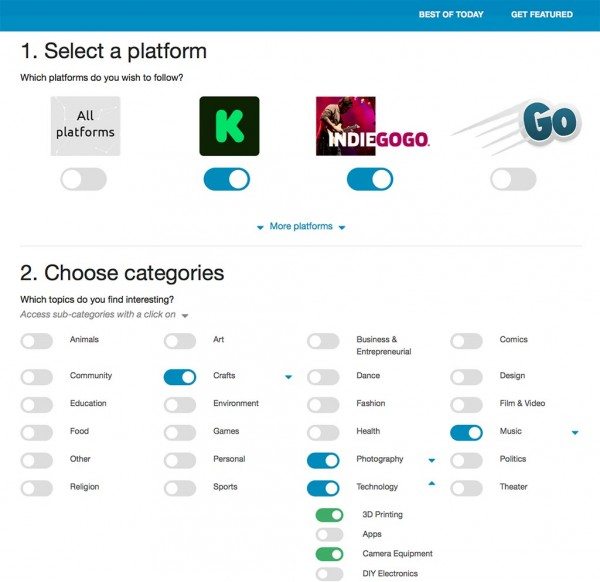Disable the Kickstarter platform toggle

227,179
